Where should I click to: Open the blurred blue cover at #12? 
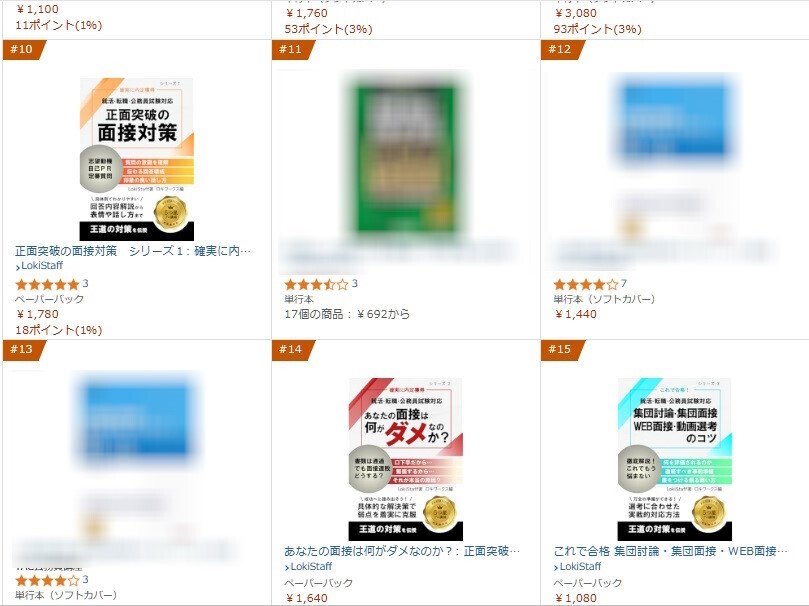[675, 120]
